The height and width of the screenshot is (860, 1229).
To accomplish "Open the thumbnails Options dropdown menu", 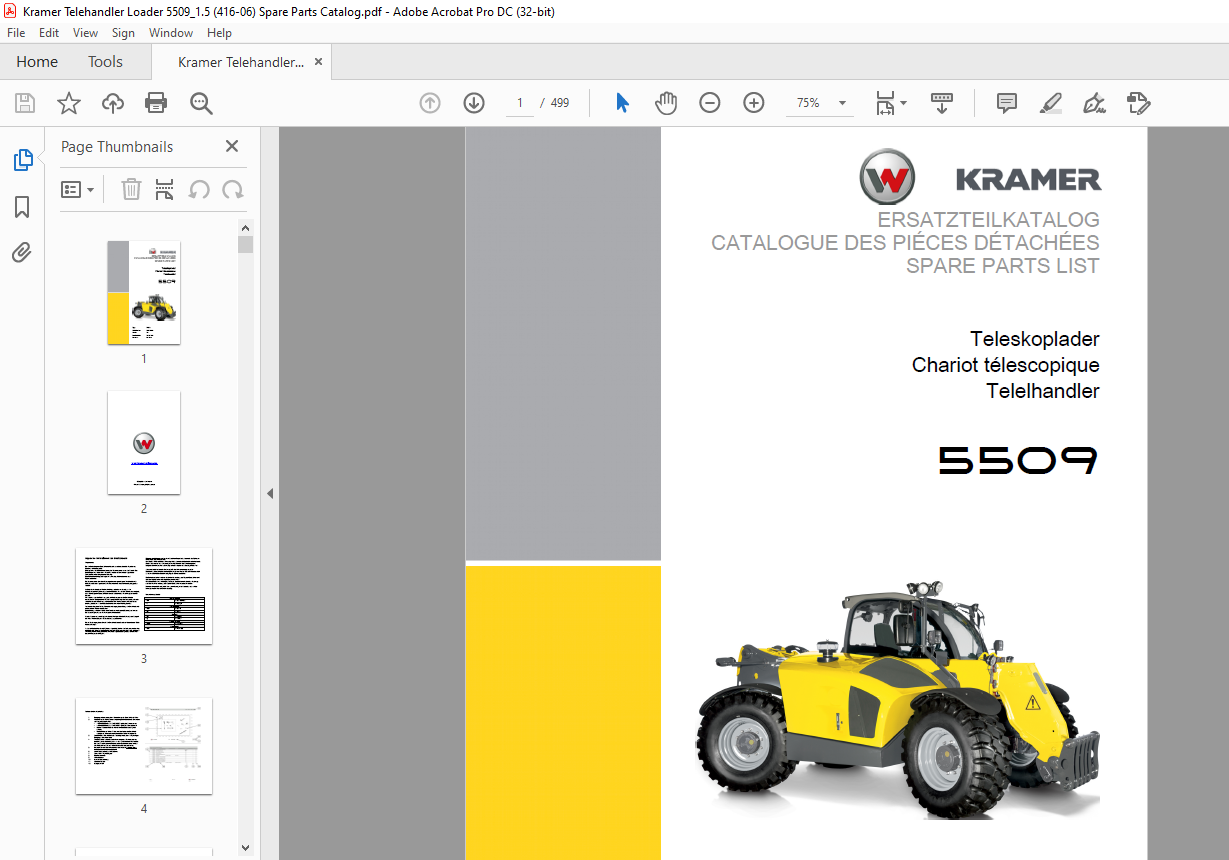I will [x=77, y=189].
